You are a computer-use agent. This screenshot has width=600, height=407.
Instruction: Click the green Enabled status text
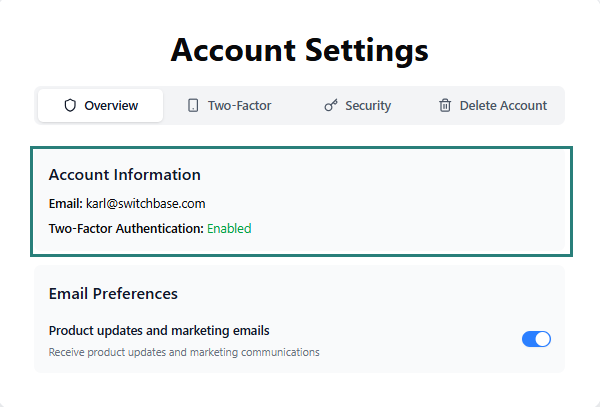(x=229, y=228)
